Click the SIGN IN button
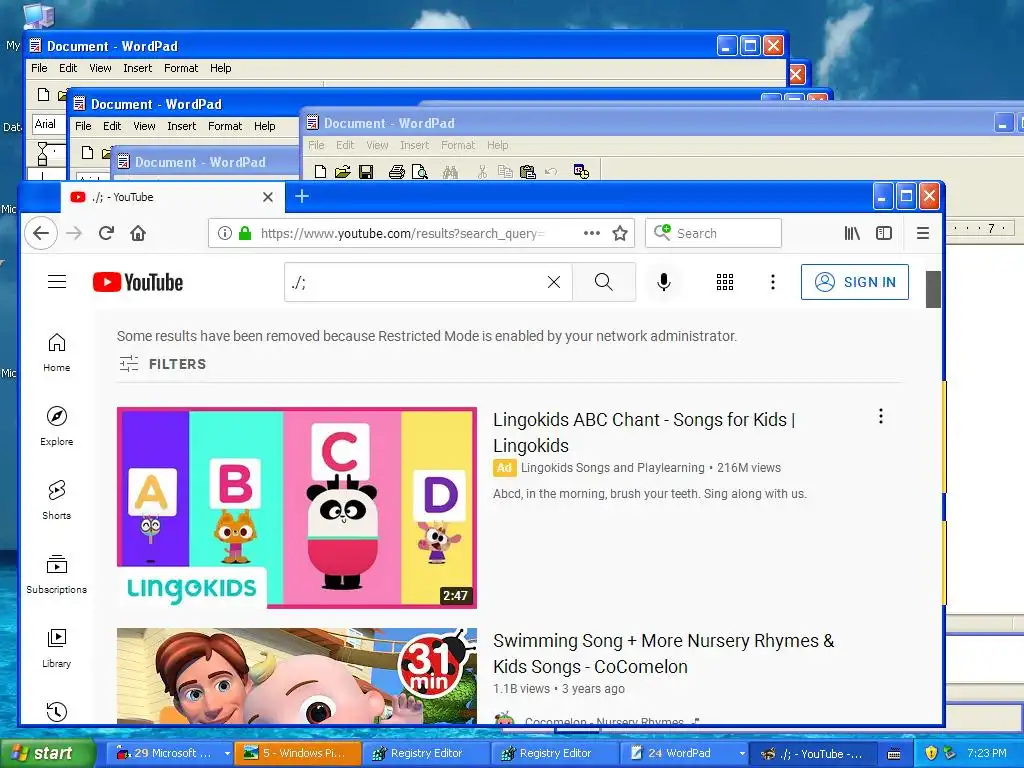This screenshot has height=768, width=1024. click(x=854, y=281)
